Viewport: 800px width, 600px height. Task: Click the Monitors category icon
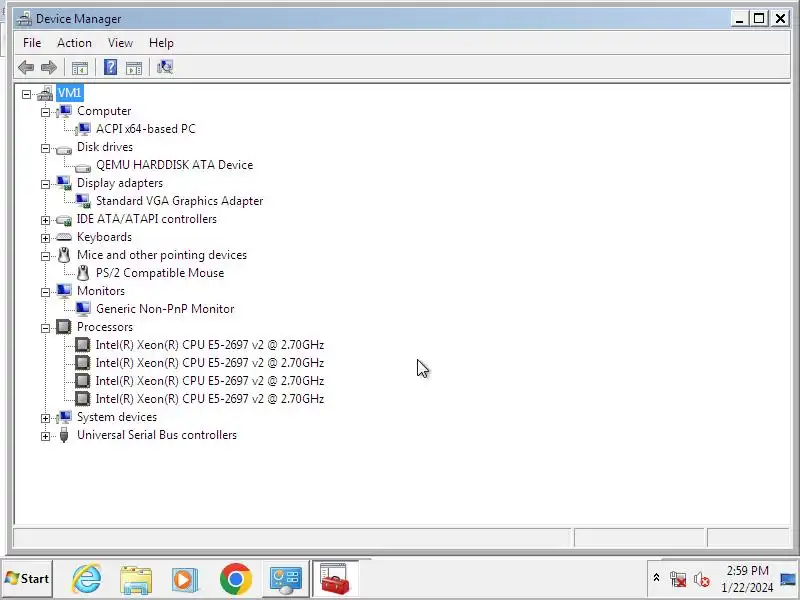(x=64, y=291)
